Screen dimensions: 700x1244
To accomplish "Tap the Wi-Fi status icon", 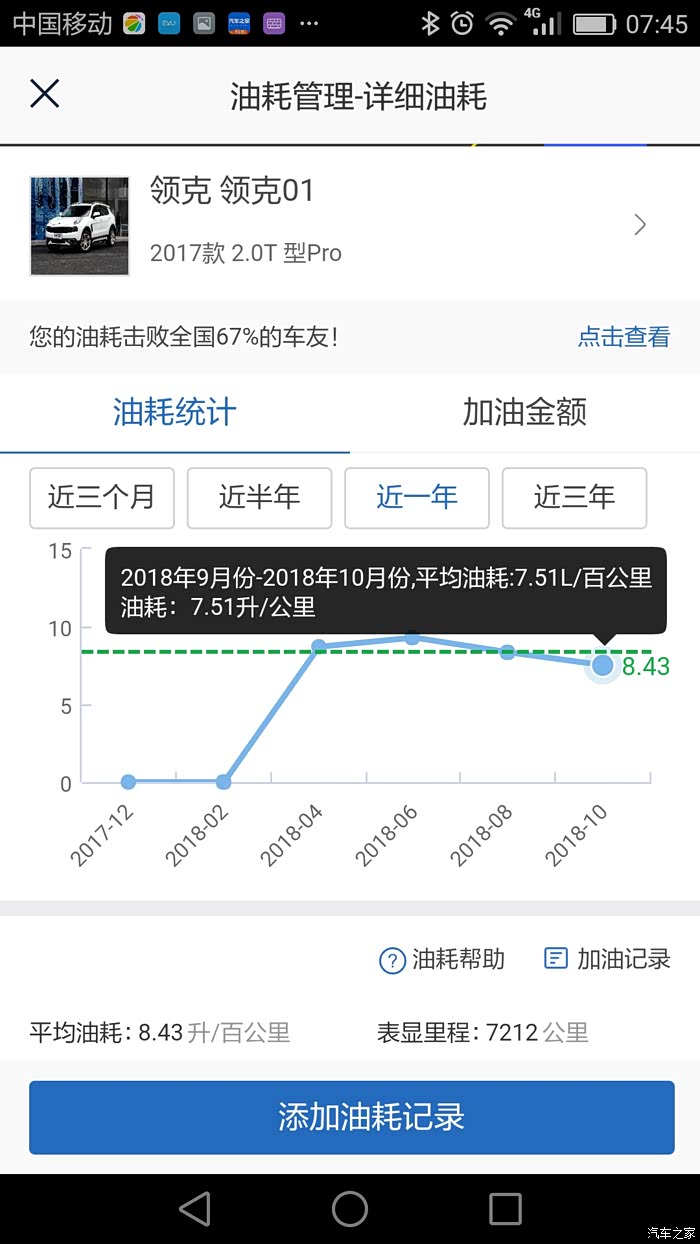I will coord(501,24).
